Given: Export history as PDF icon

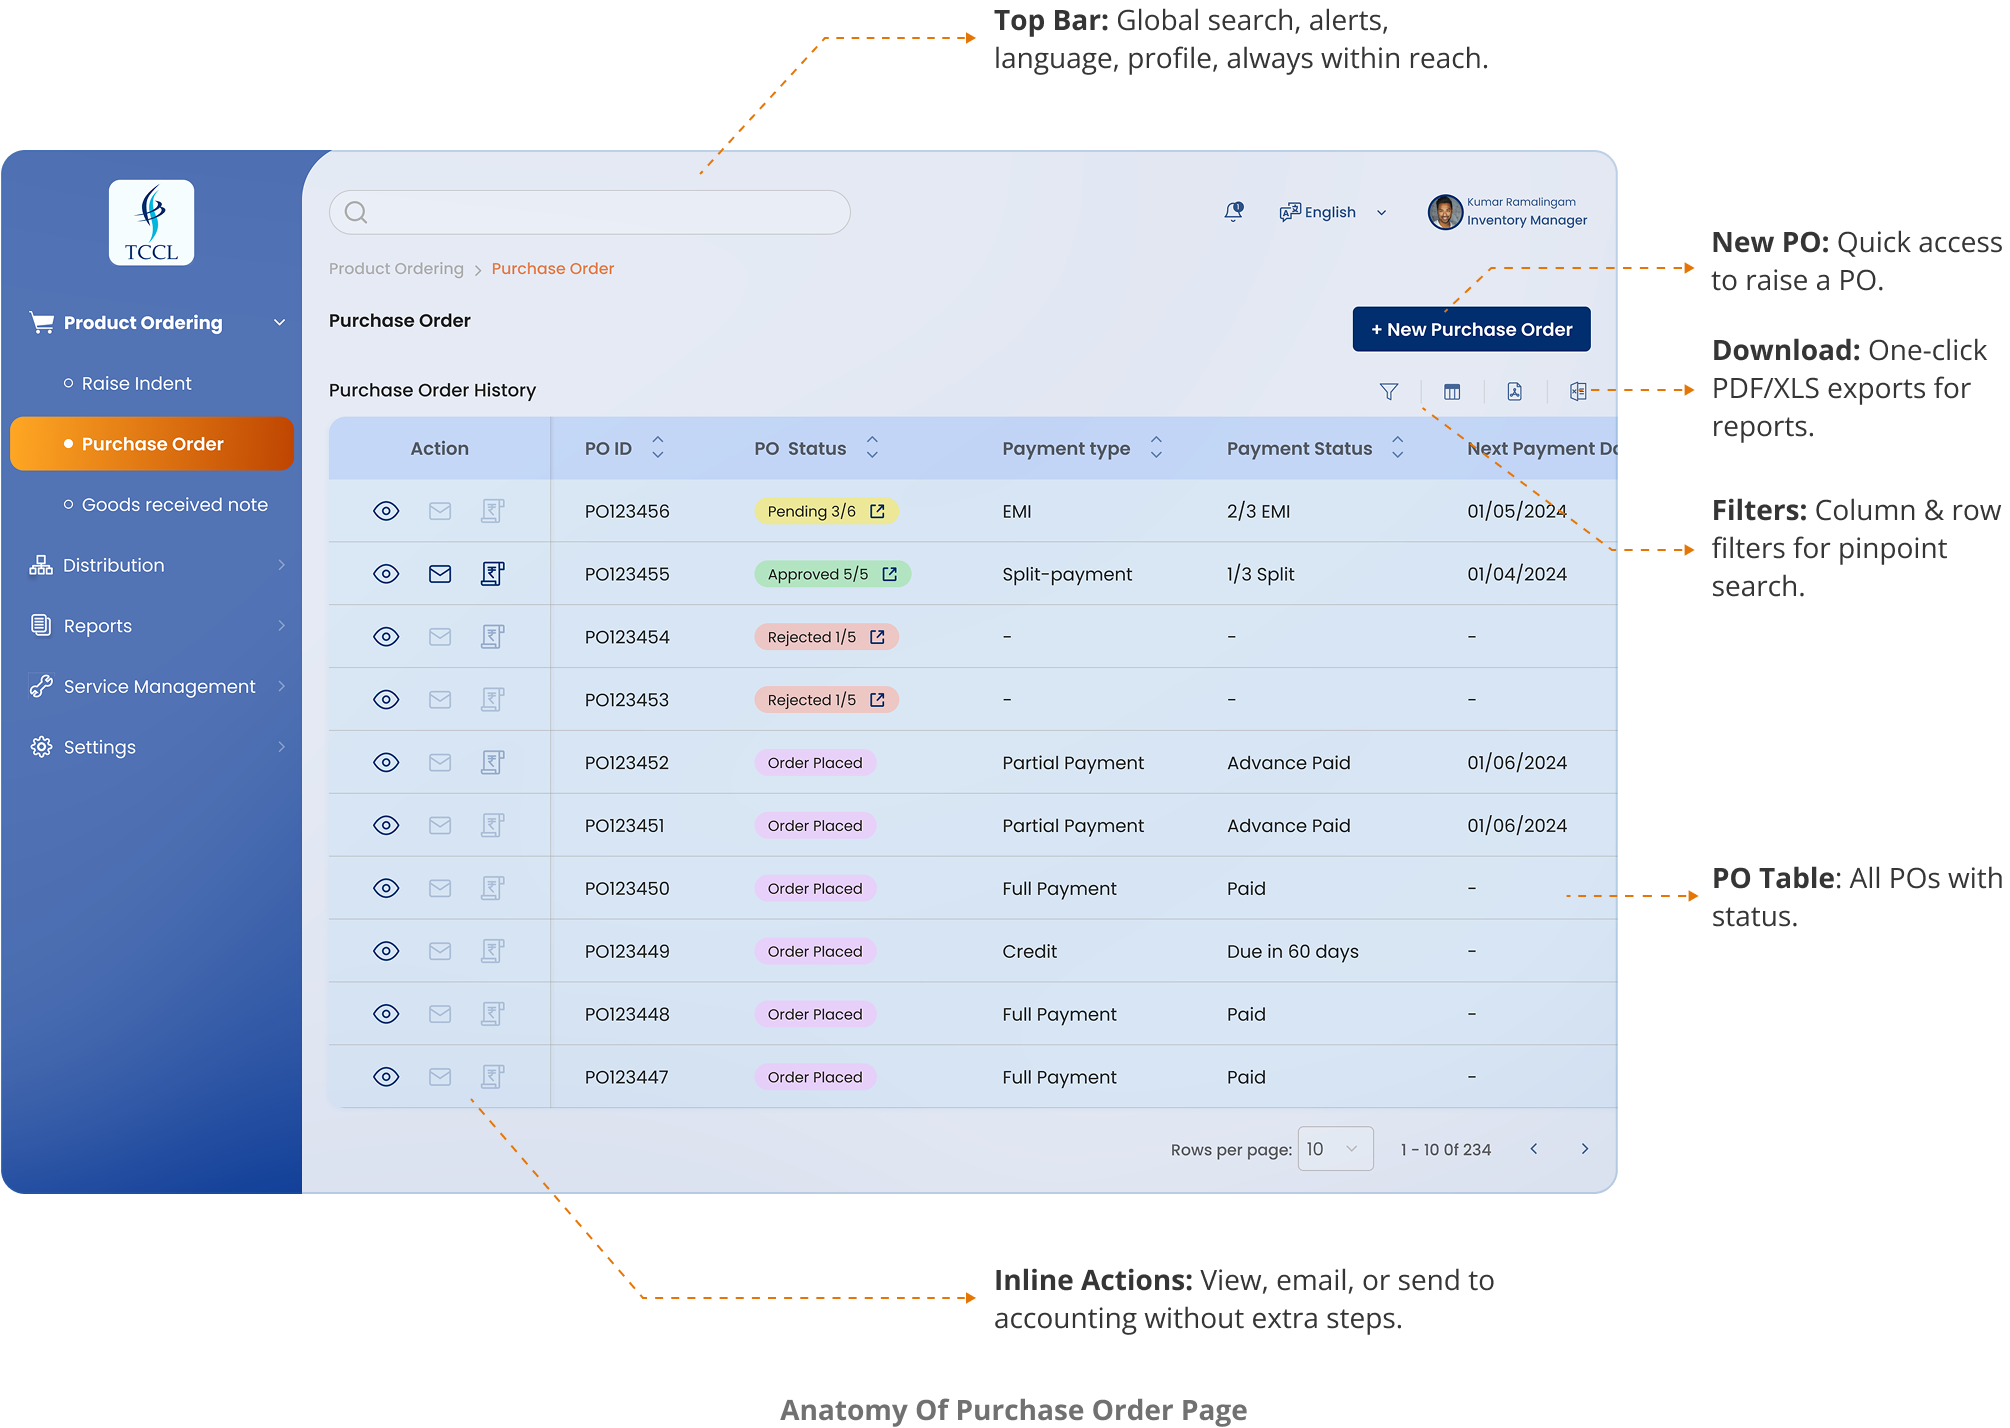Looking at the screenshot, I should coord(1515,392).
